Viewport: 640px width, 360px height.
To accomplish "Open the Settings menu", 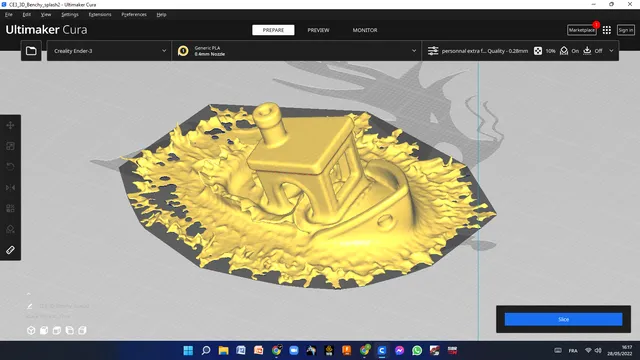I will [69, 14].
